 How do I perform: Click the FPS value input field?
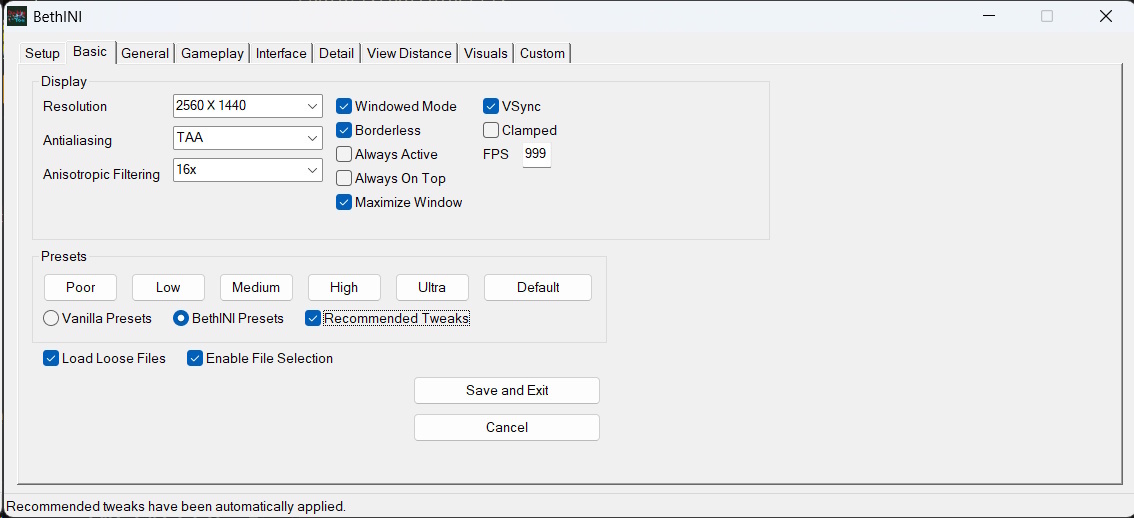tap(537, 155)
